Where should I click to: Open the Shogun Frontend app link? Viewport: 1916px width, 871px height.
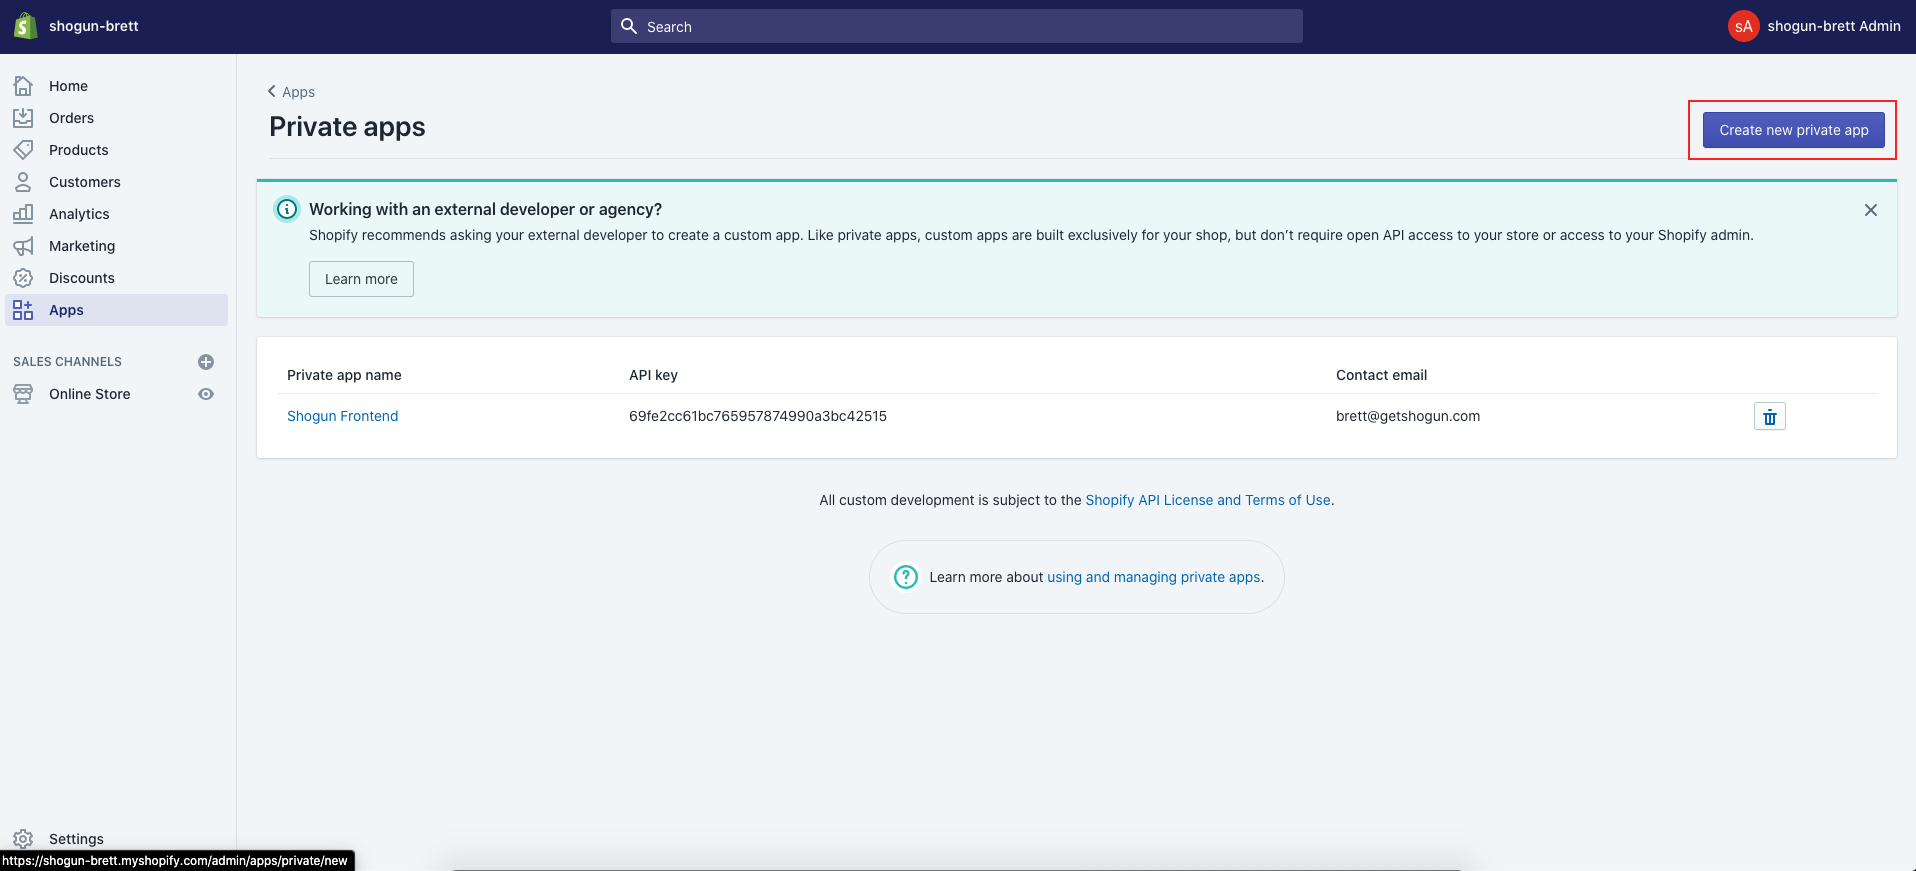click(342, 416)
